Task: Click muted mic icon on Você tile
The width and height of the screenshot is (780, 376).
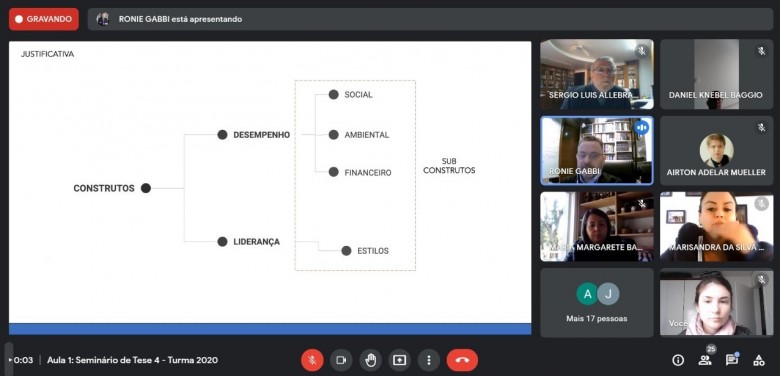Action: tap(761, 280)
